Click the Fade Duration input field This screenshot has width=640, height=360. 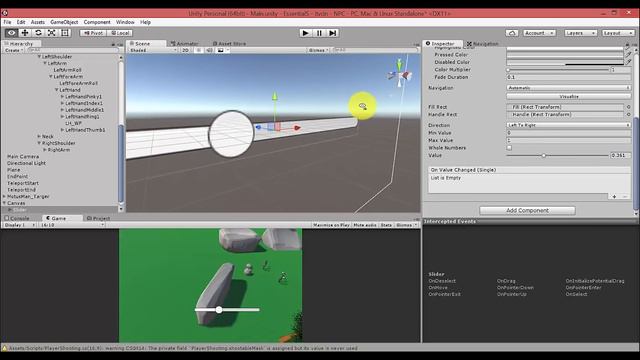[569, 77]
